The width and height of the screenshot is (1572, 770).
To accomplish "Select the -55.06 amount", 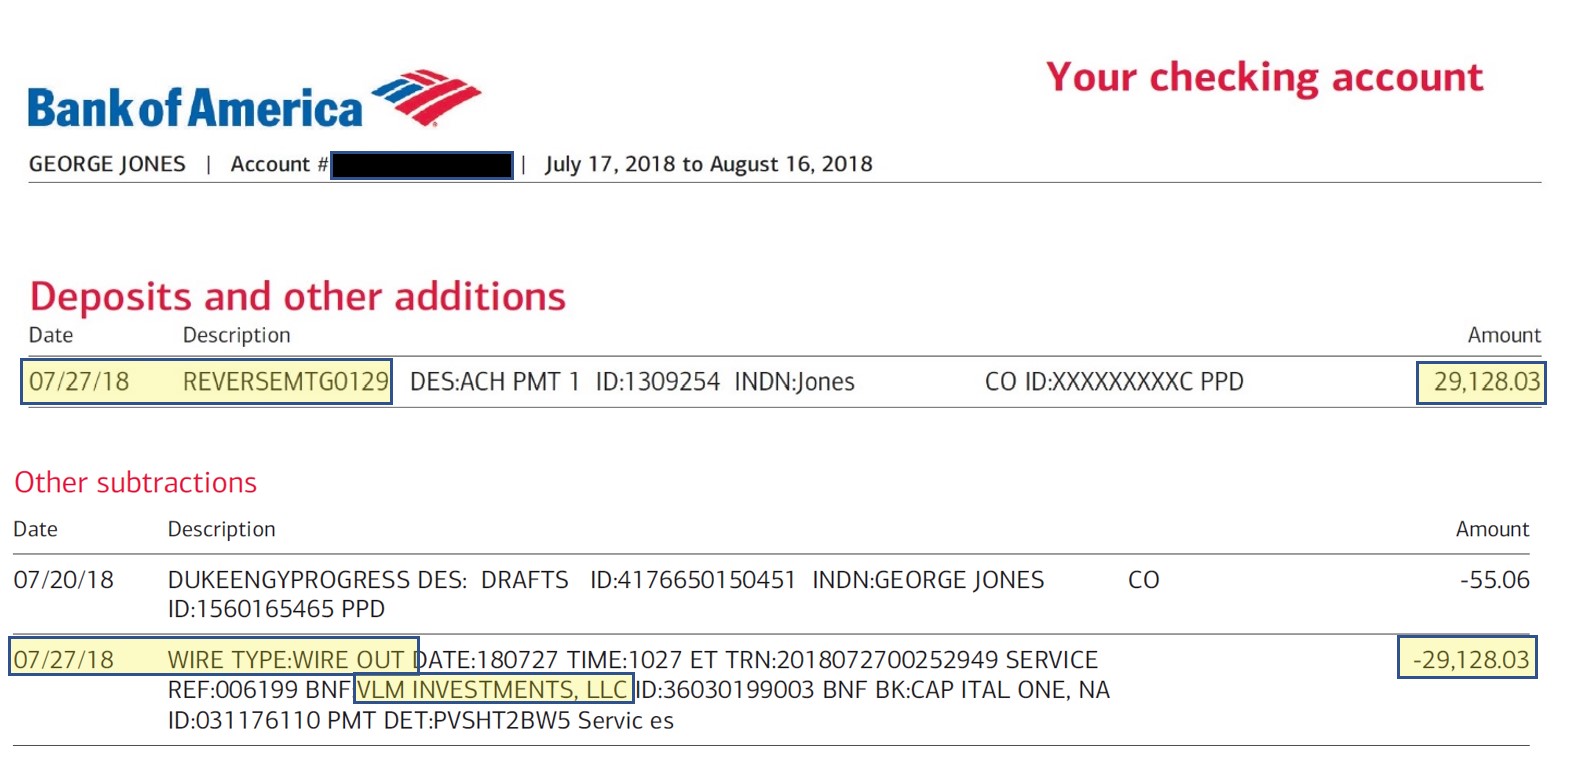I will click(x=1495, y=580).
